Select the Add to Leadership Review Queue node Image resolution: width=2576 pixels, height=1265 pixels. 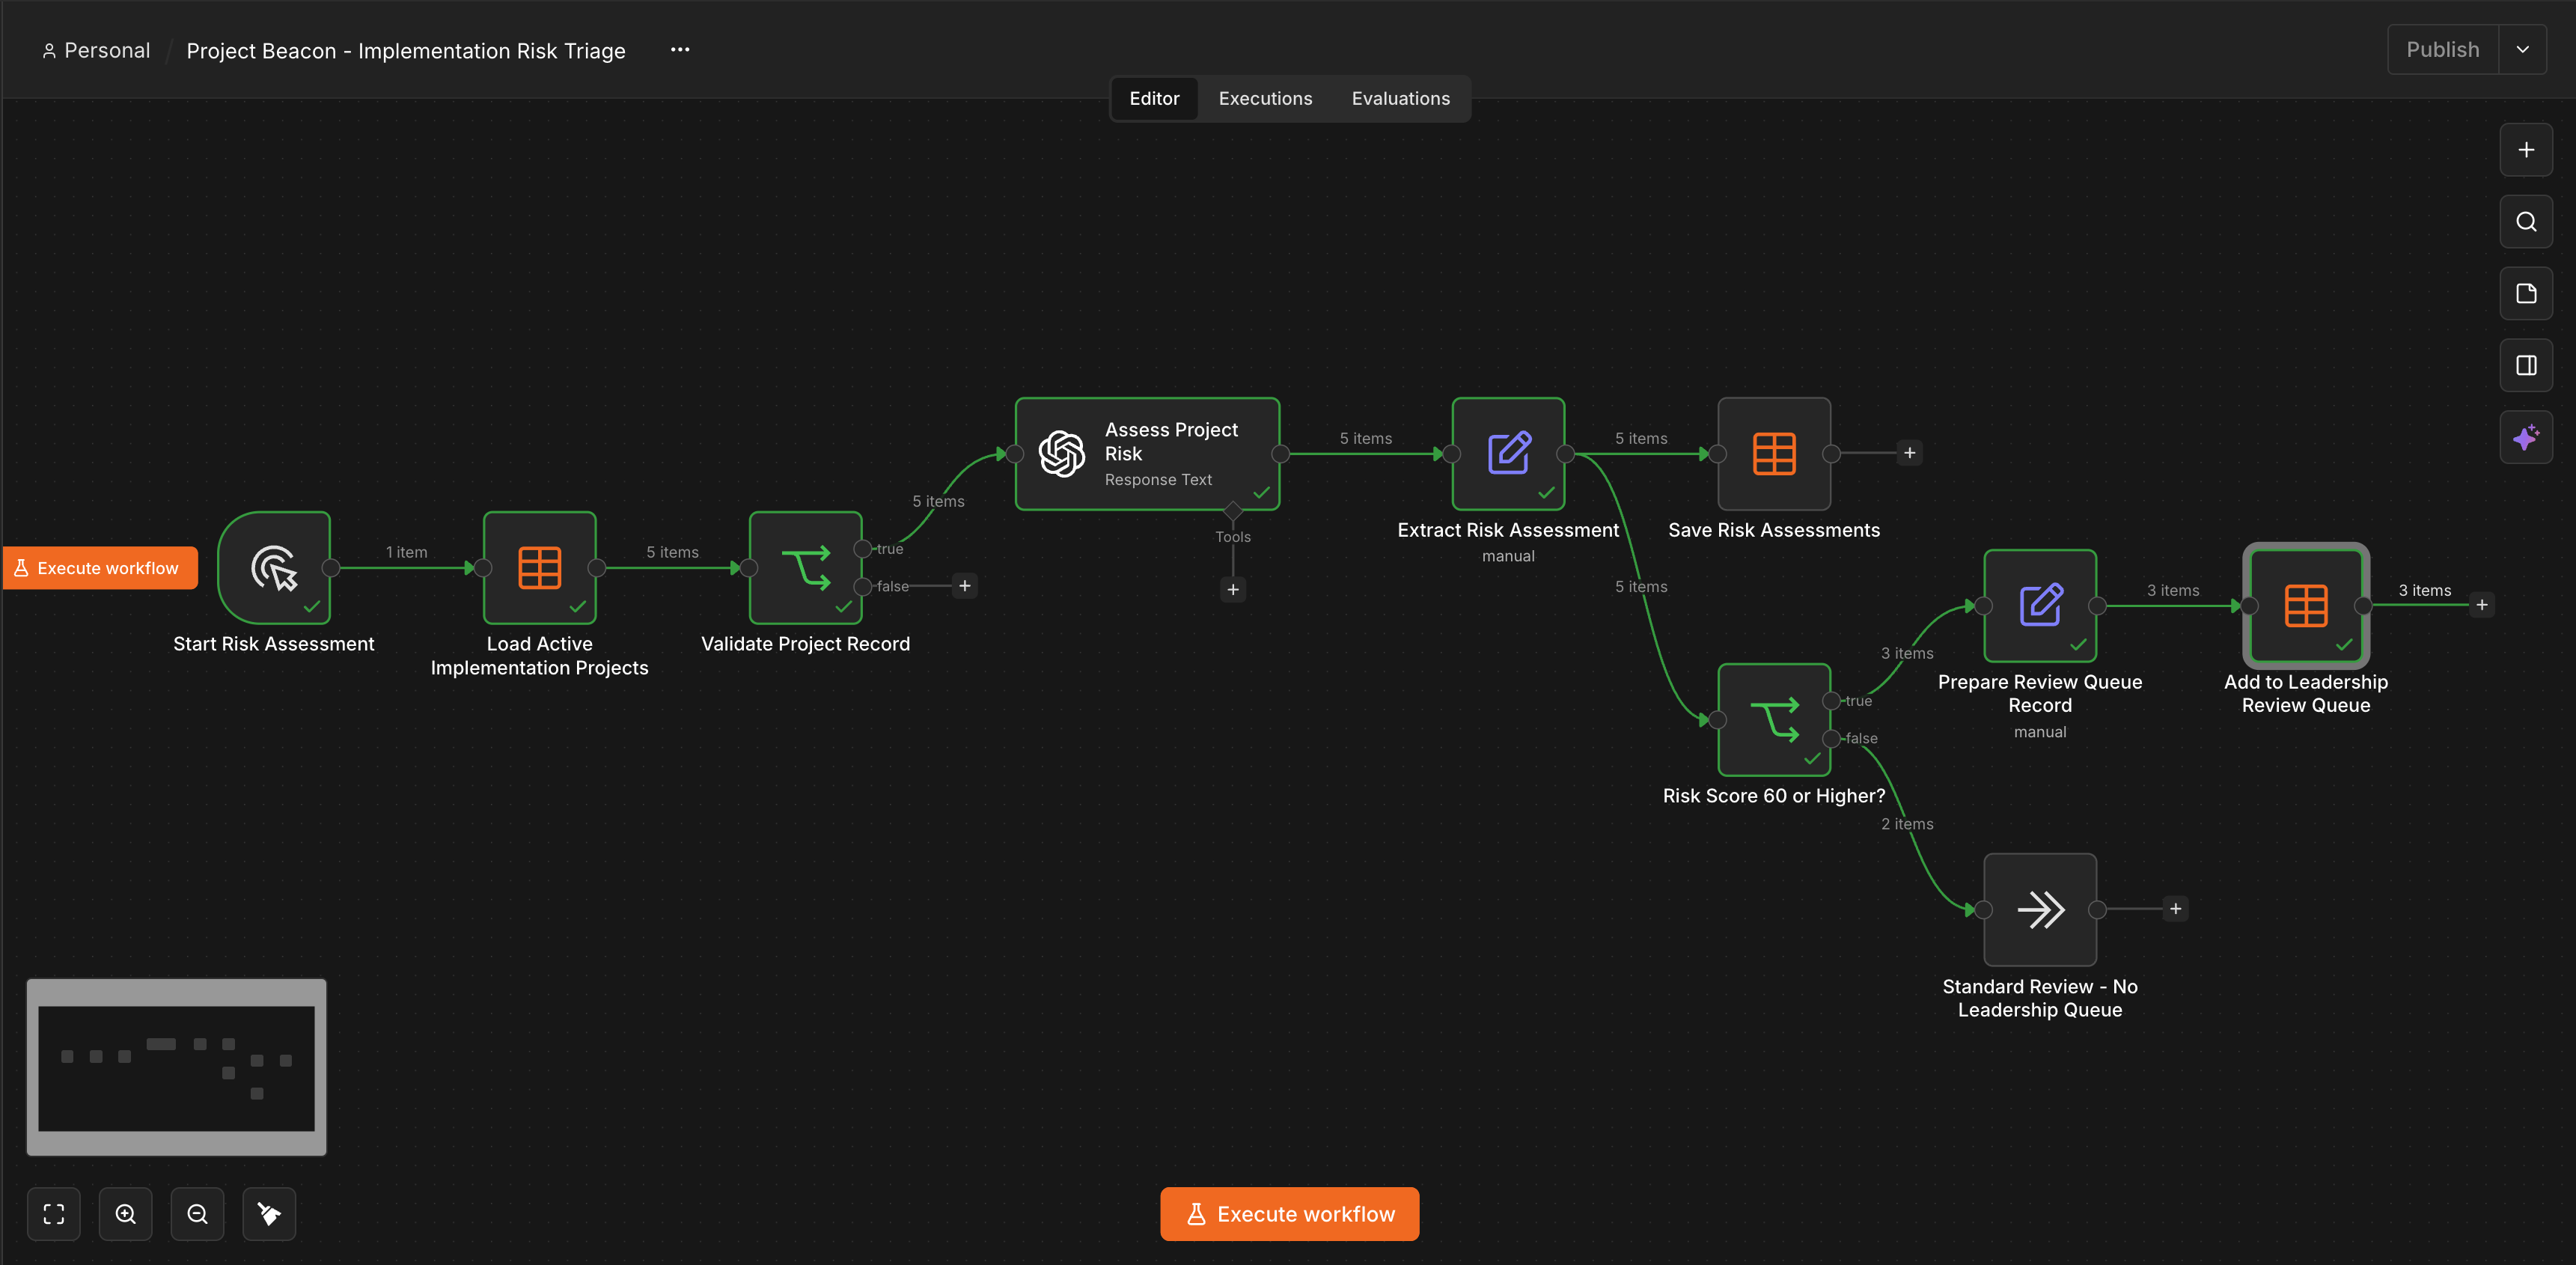(2306, 606)
